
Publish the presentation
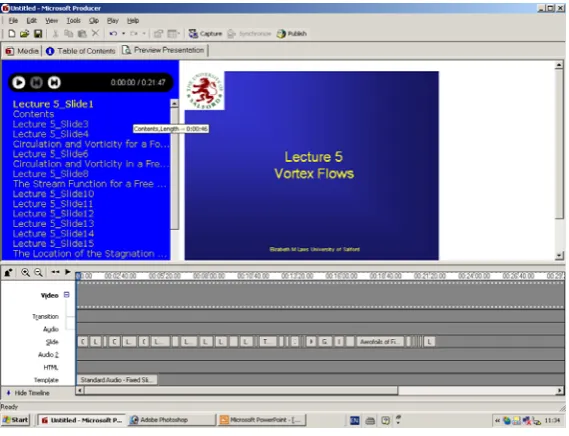click(292, 34)
